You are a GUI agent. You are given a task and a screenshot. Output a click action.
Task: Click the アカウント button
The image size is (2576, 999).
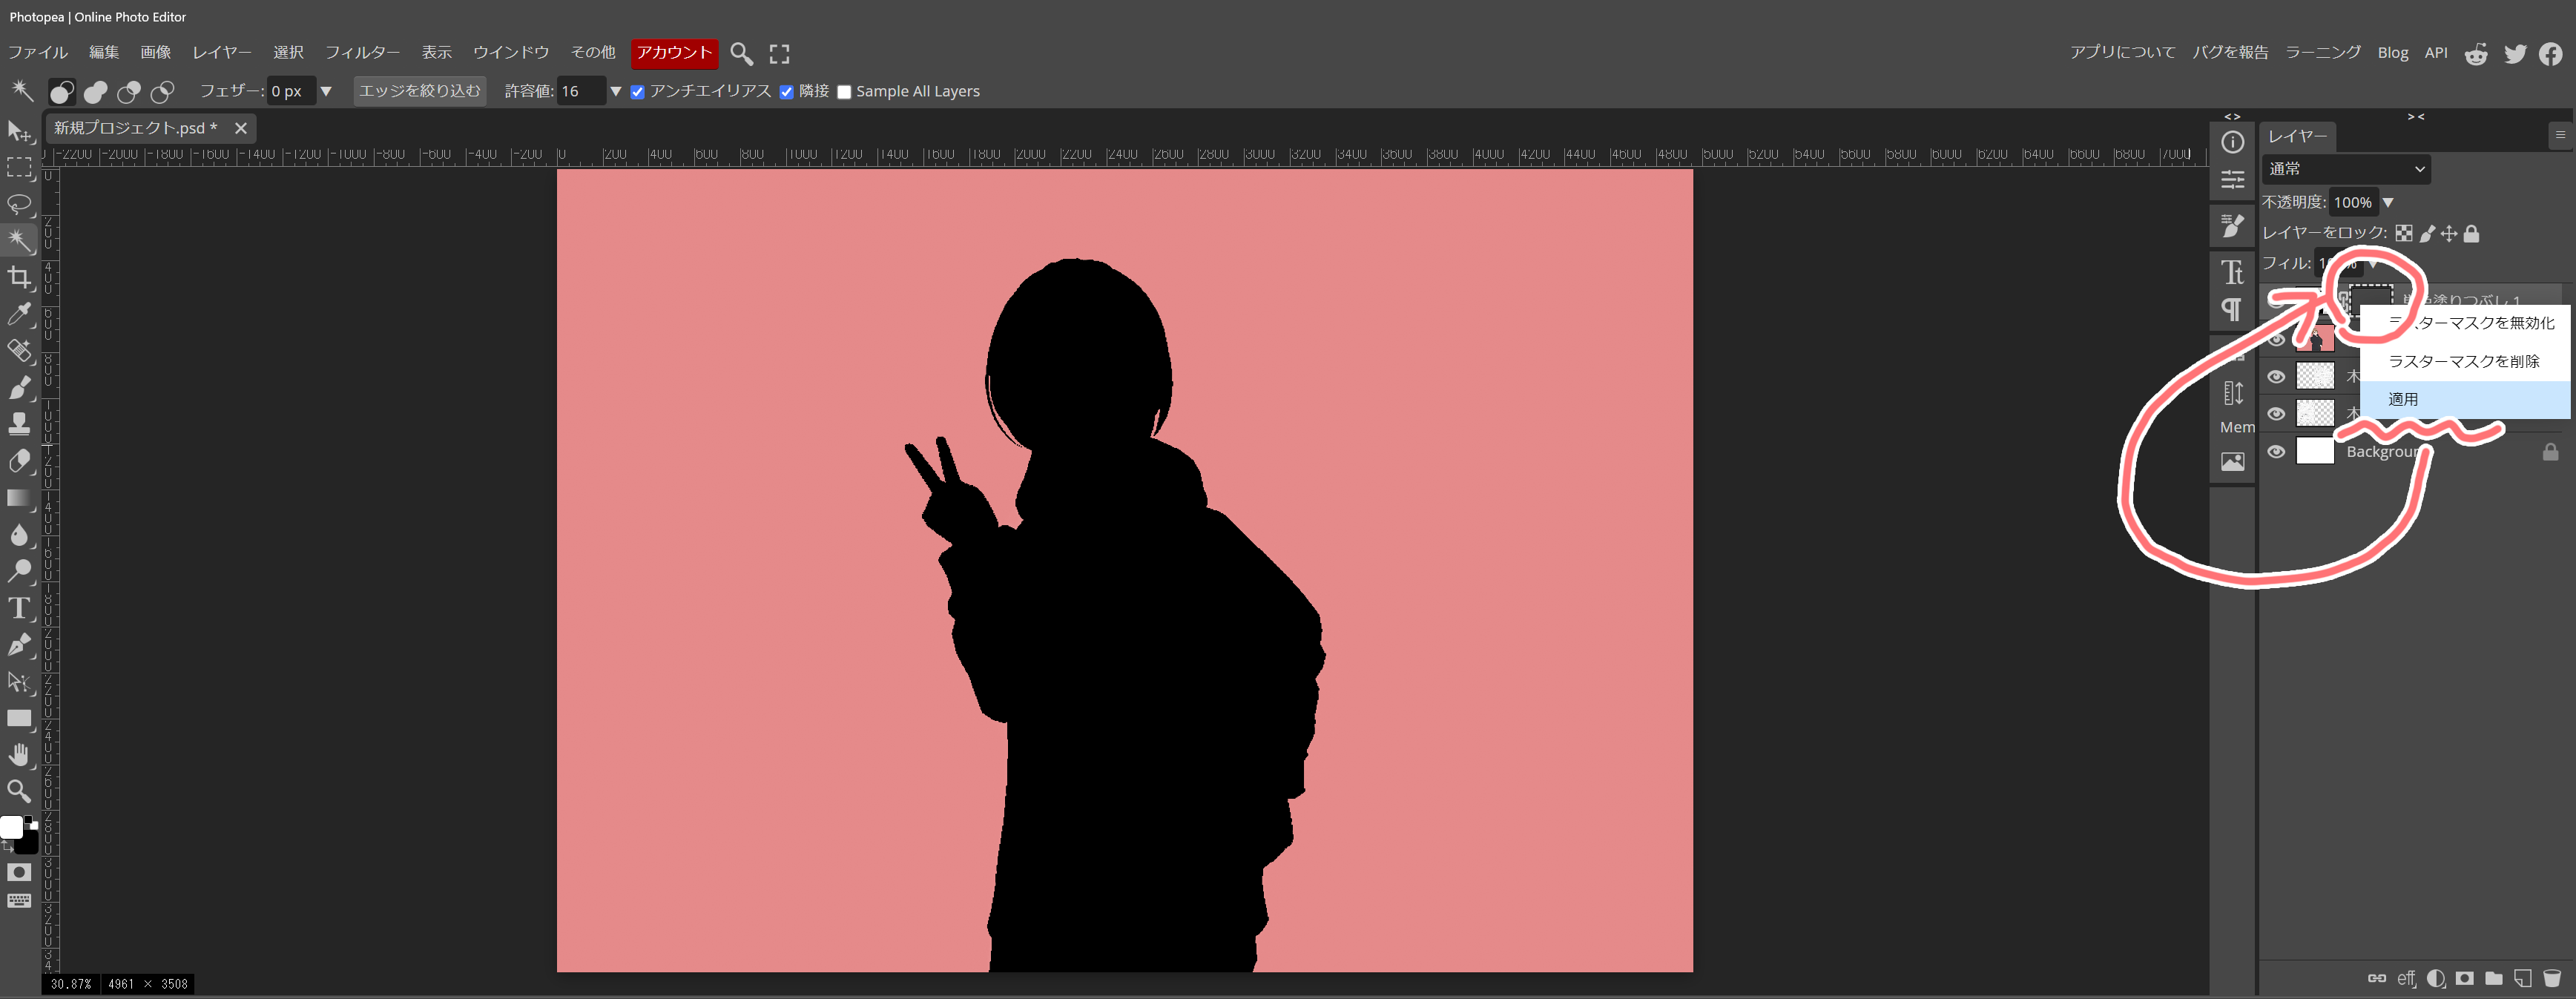point(674,52)
